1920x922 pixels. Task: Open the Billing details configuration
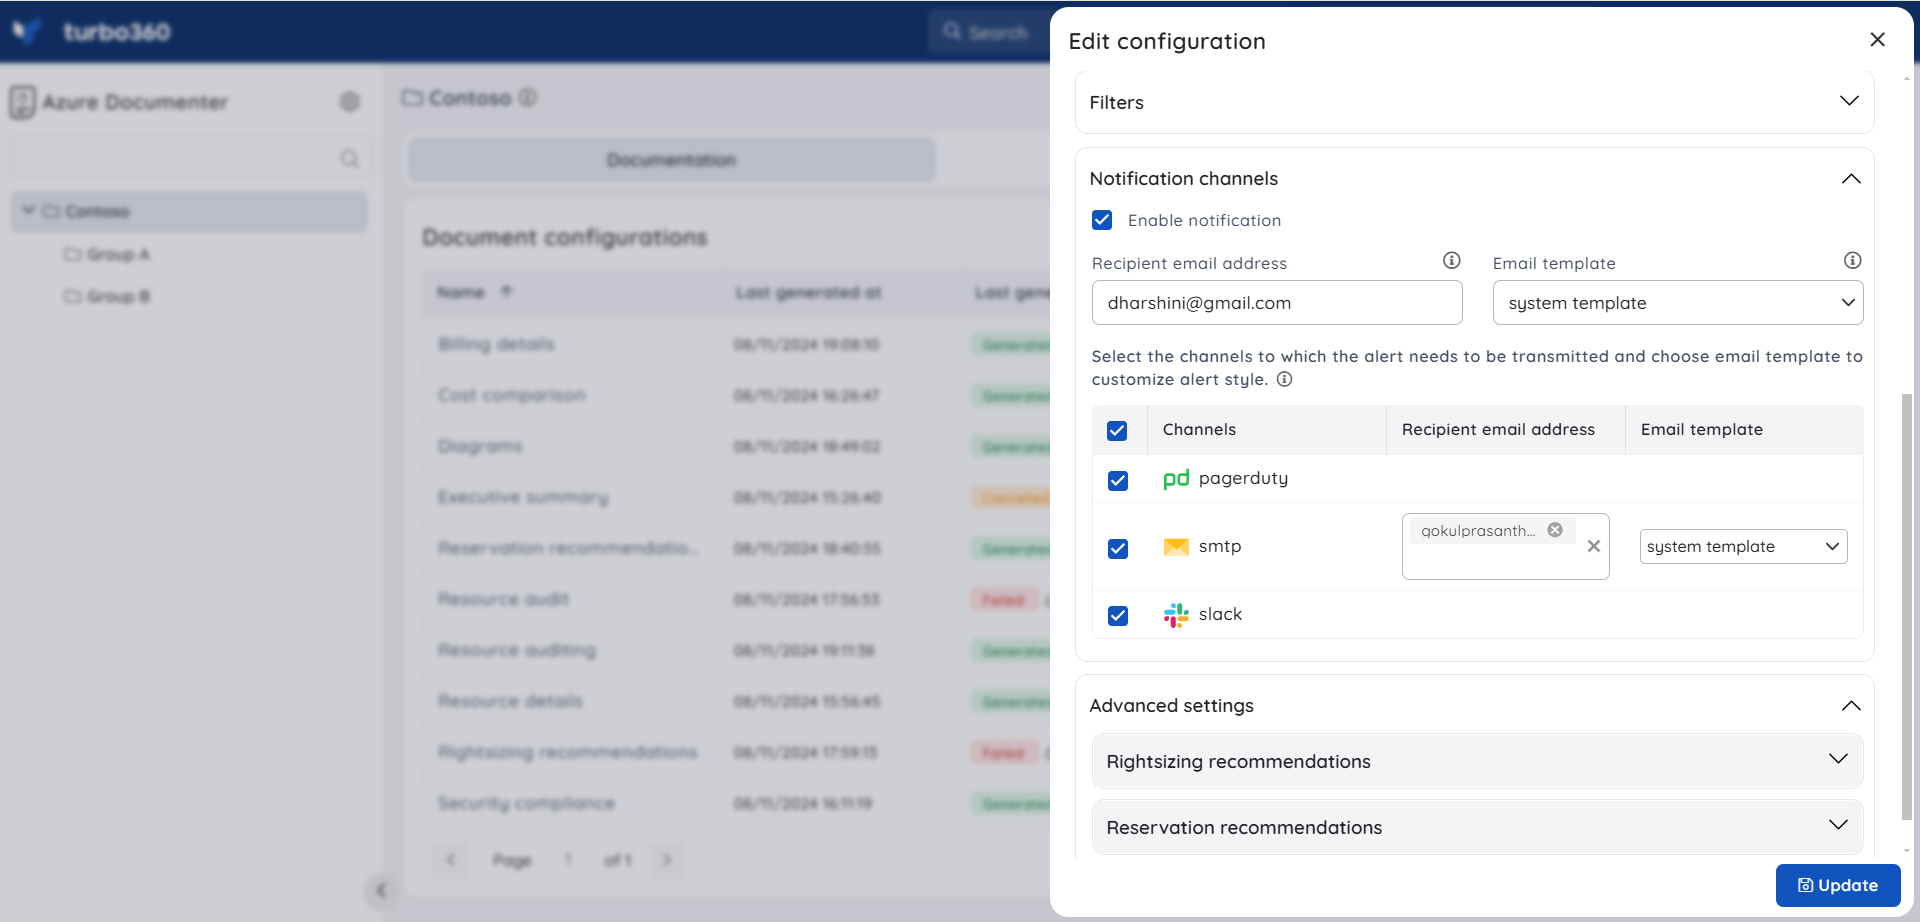496,344
